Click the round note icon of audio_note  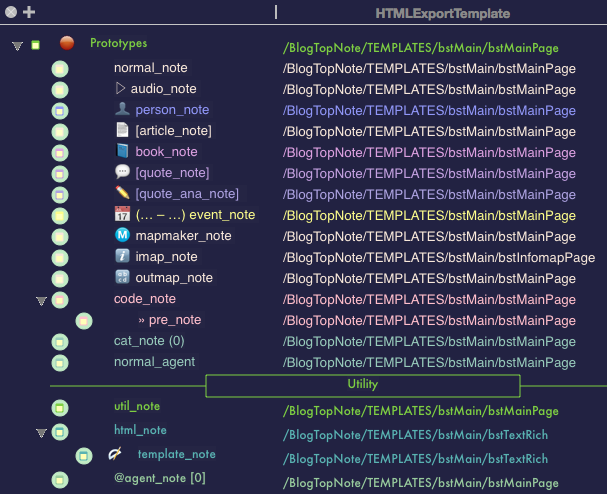click(x=60, y=90)
